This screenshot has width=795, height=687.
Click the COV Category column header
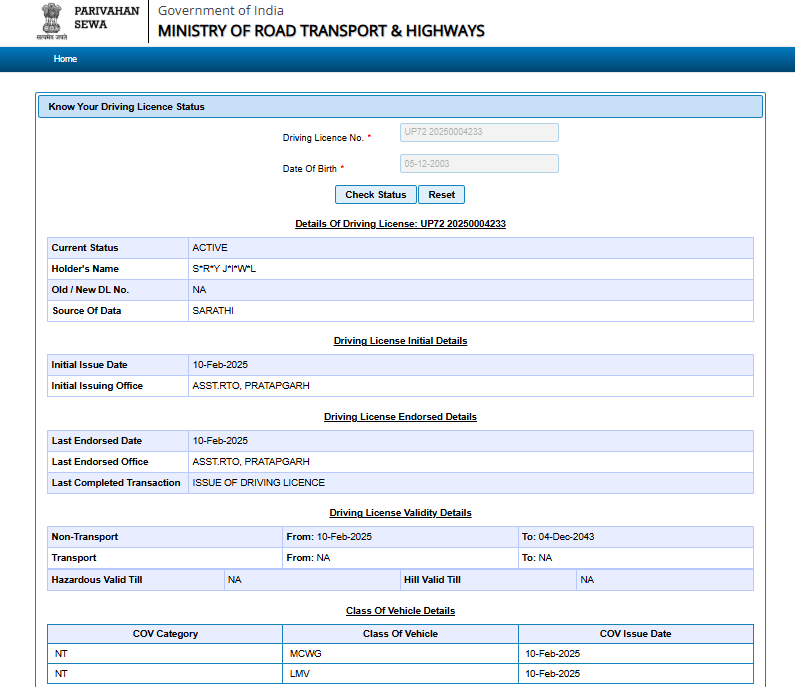[x=165, y=634]
